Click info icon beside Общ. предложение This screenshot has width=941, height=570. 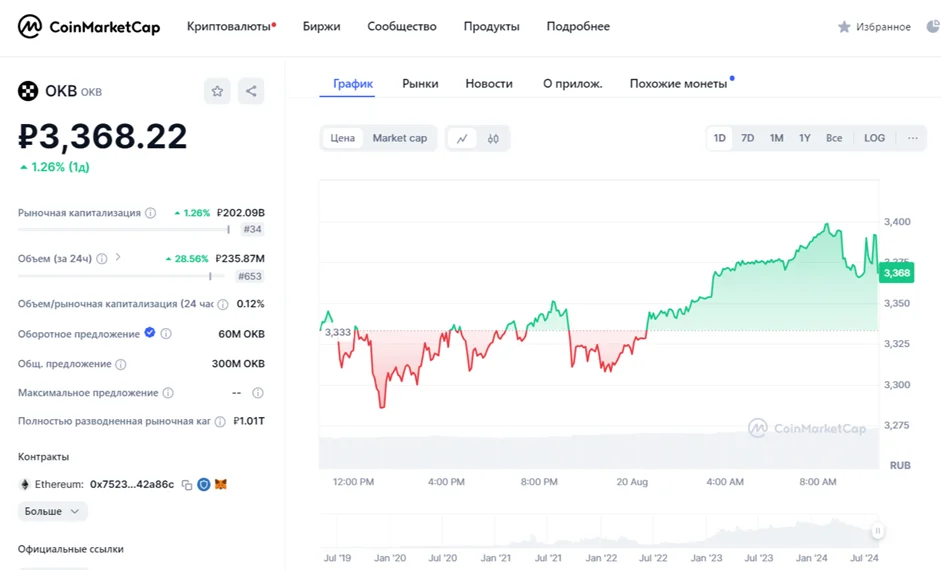[x=121, y=364]
